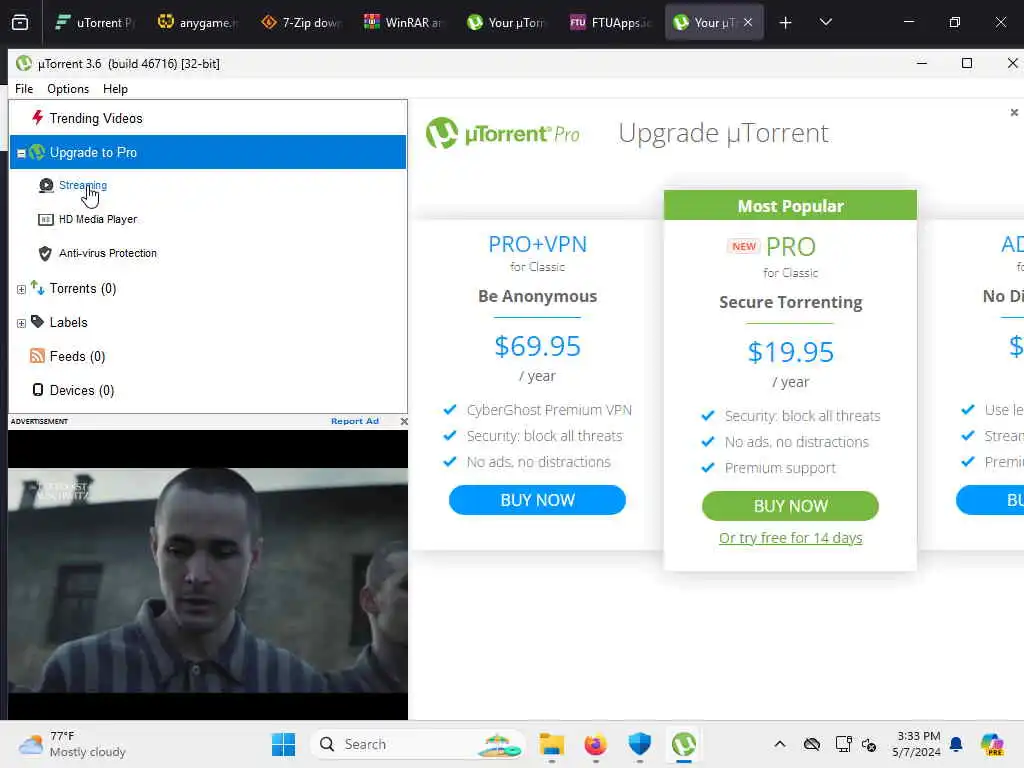Click the $19.95 price text
Screen dimensions: 1024x768
(790, 352)
